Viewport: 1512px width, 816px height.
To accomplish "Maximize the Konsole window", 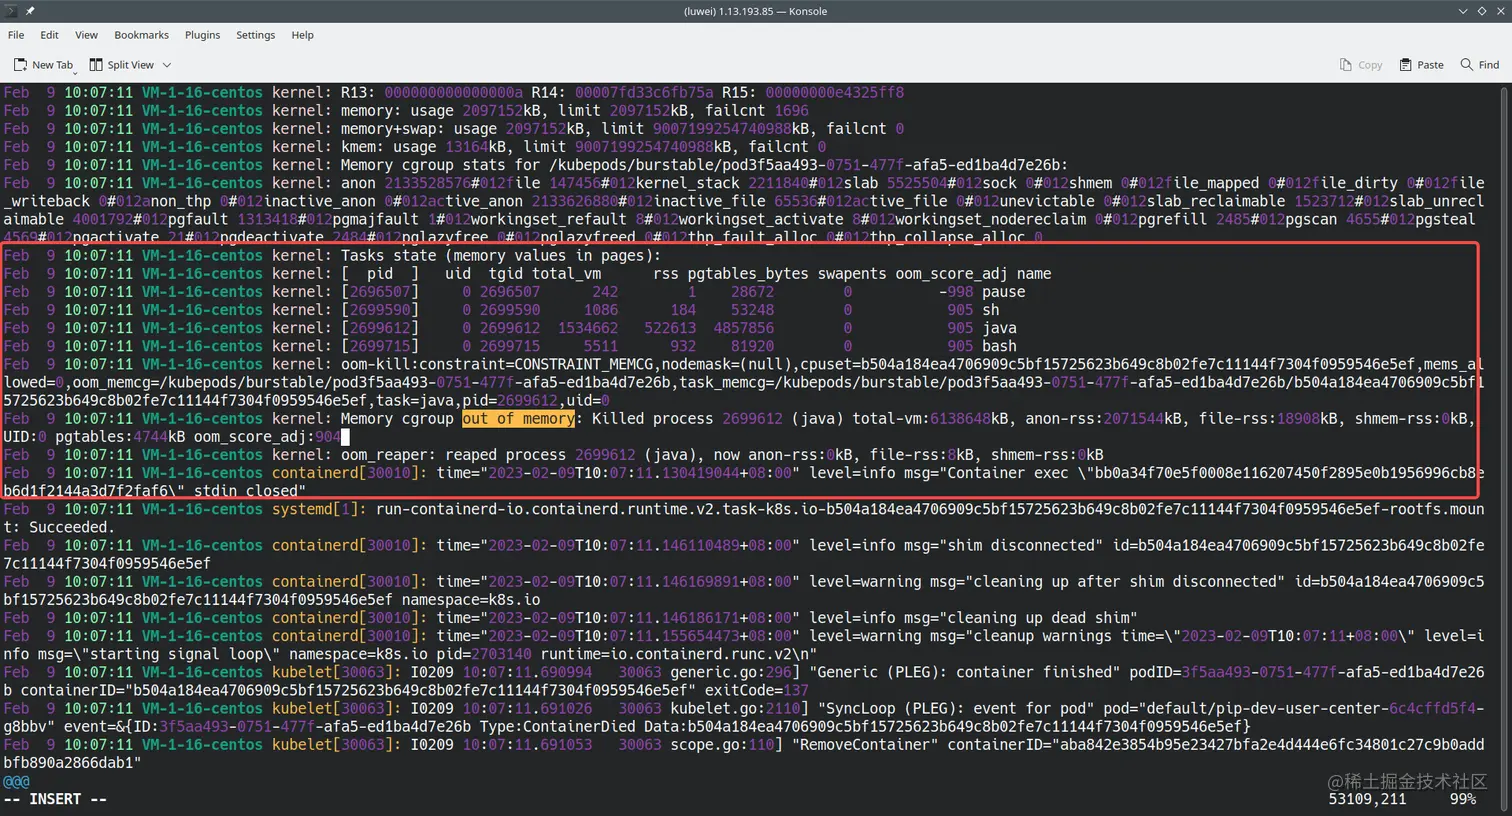I will pyautogui.click(x=1482, y=11).
